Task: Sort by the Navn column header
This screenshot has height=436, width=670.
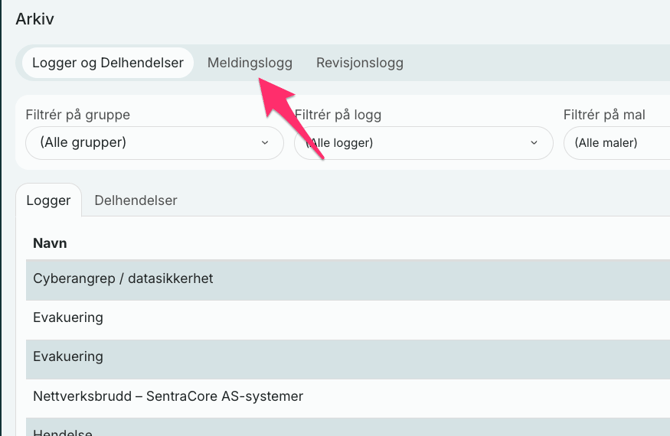Action: [x=50, y=243]
